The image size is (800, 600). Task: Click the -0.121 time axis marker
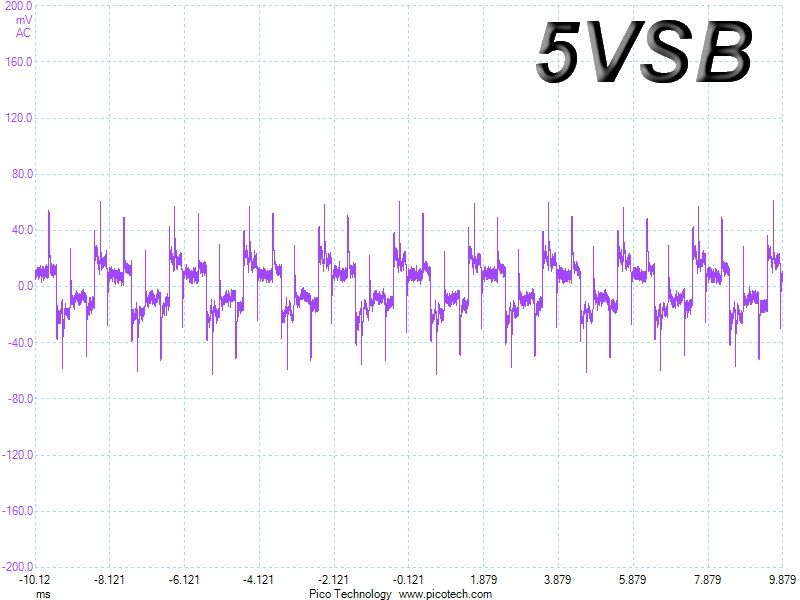[x=408, y=580]
